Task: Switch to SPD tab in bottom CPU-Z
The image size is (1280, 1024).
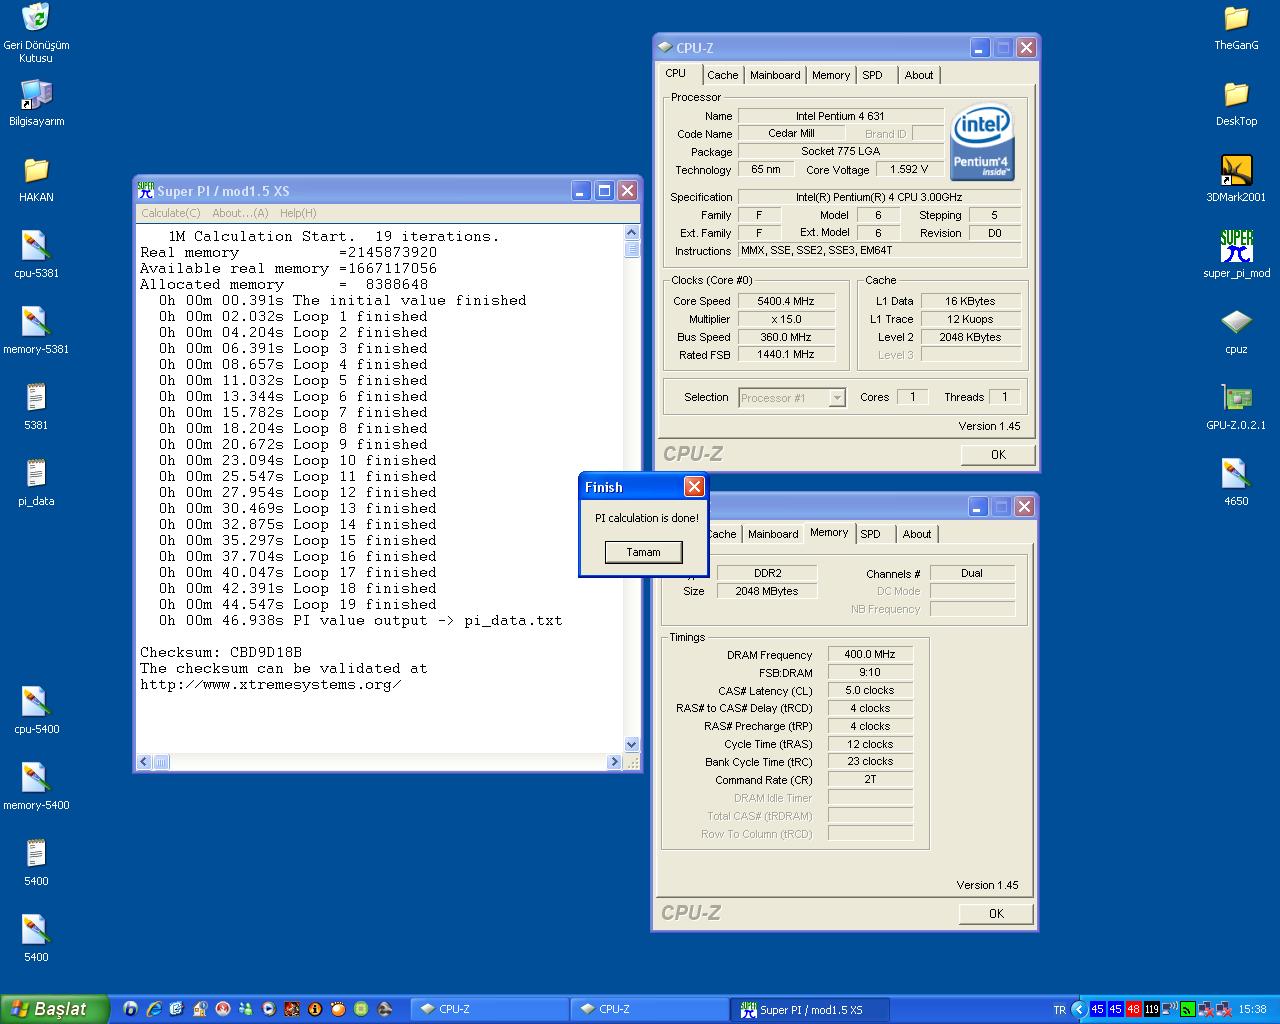Action: (x=871, y=534)
